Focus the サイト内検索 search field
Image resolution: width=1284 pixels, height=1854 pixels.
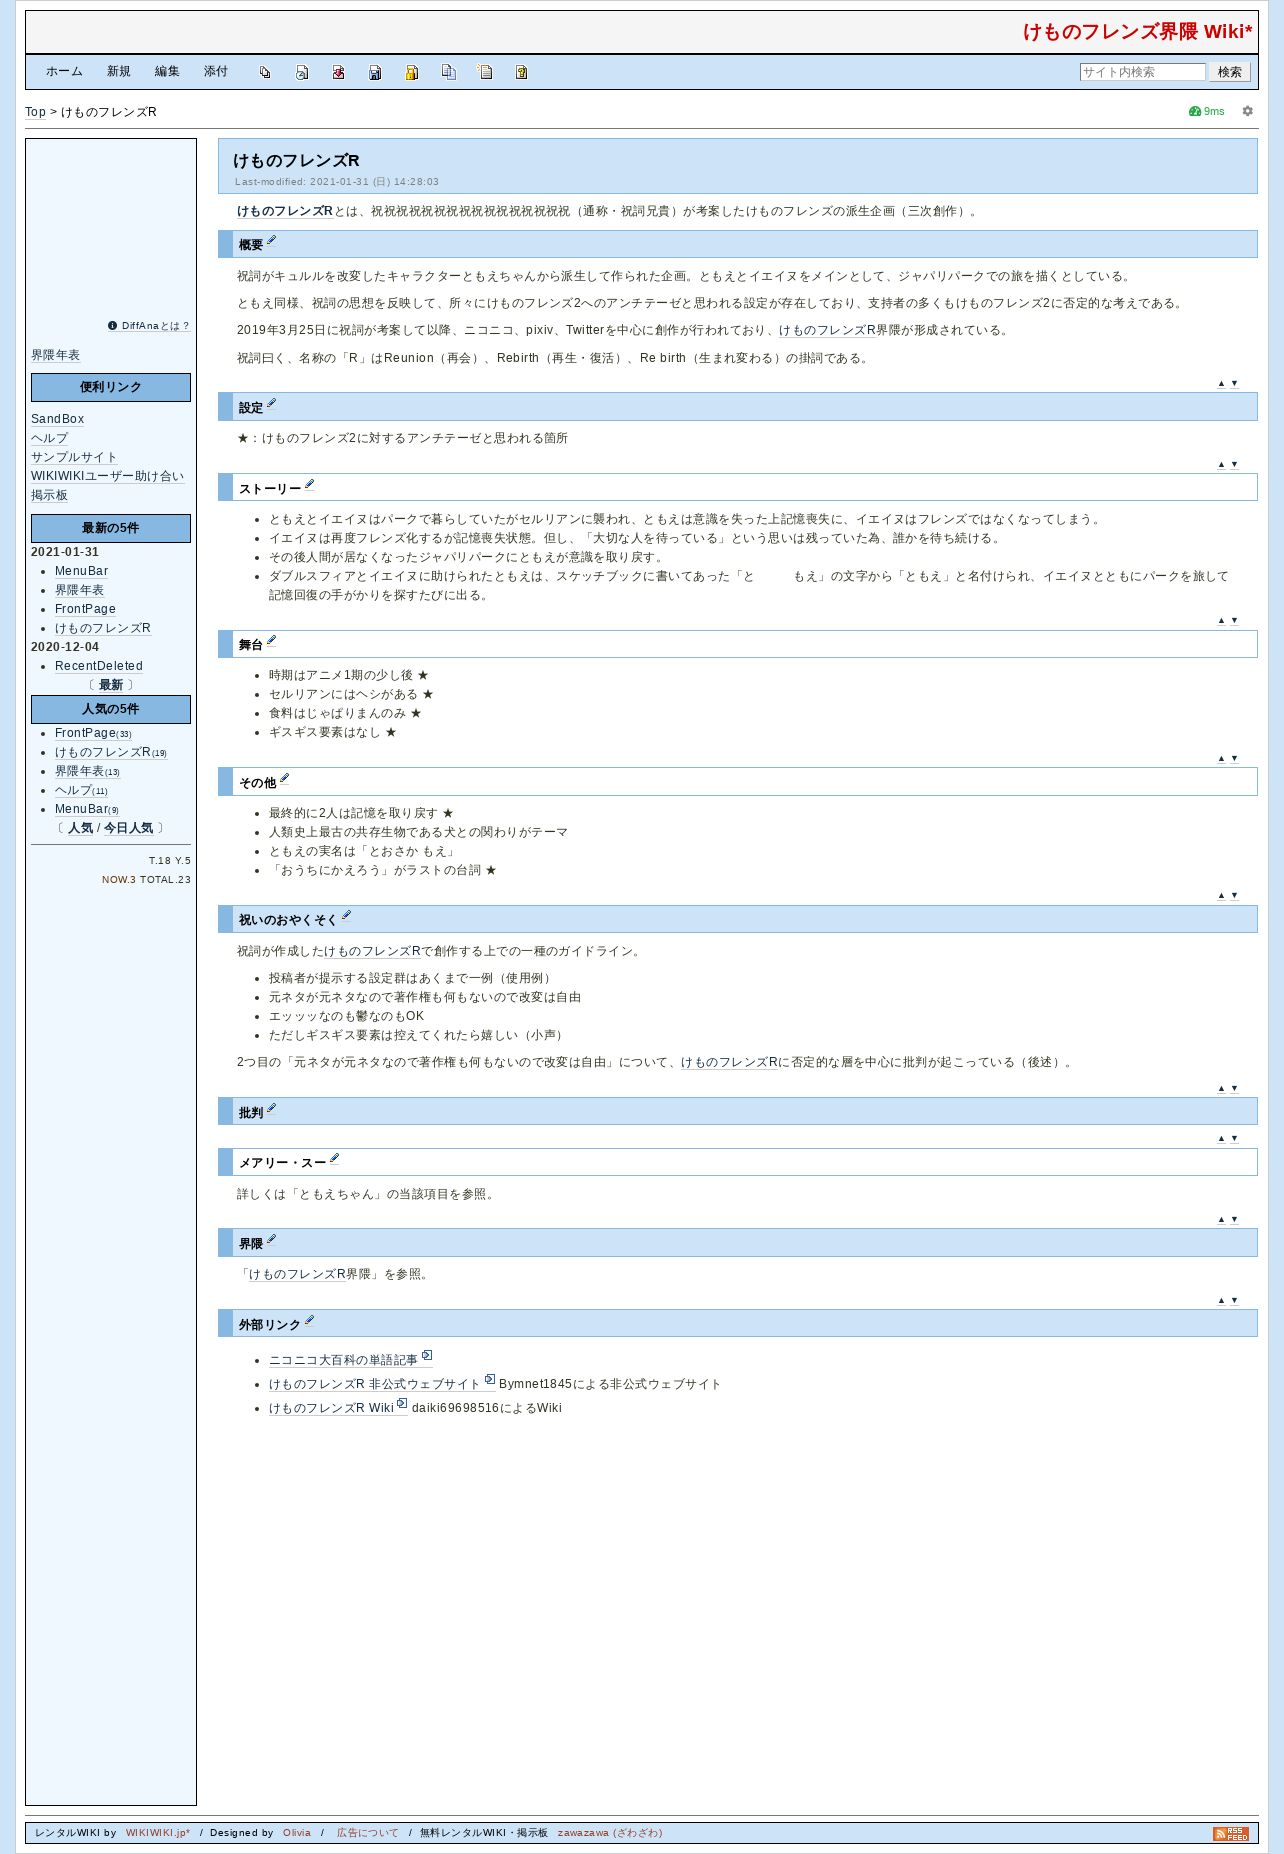point(1142,72)
